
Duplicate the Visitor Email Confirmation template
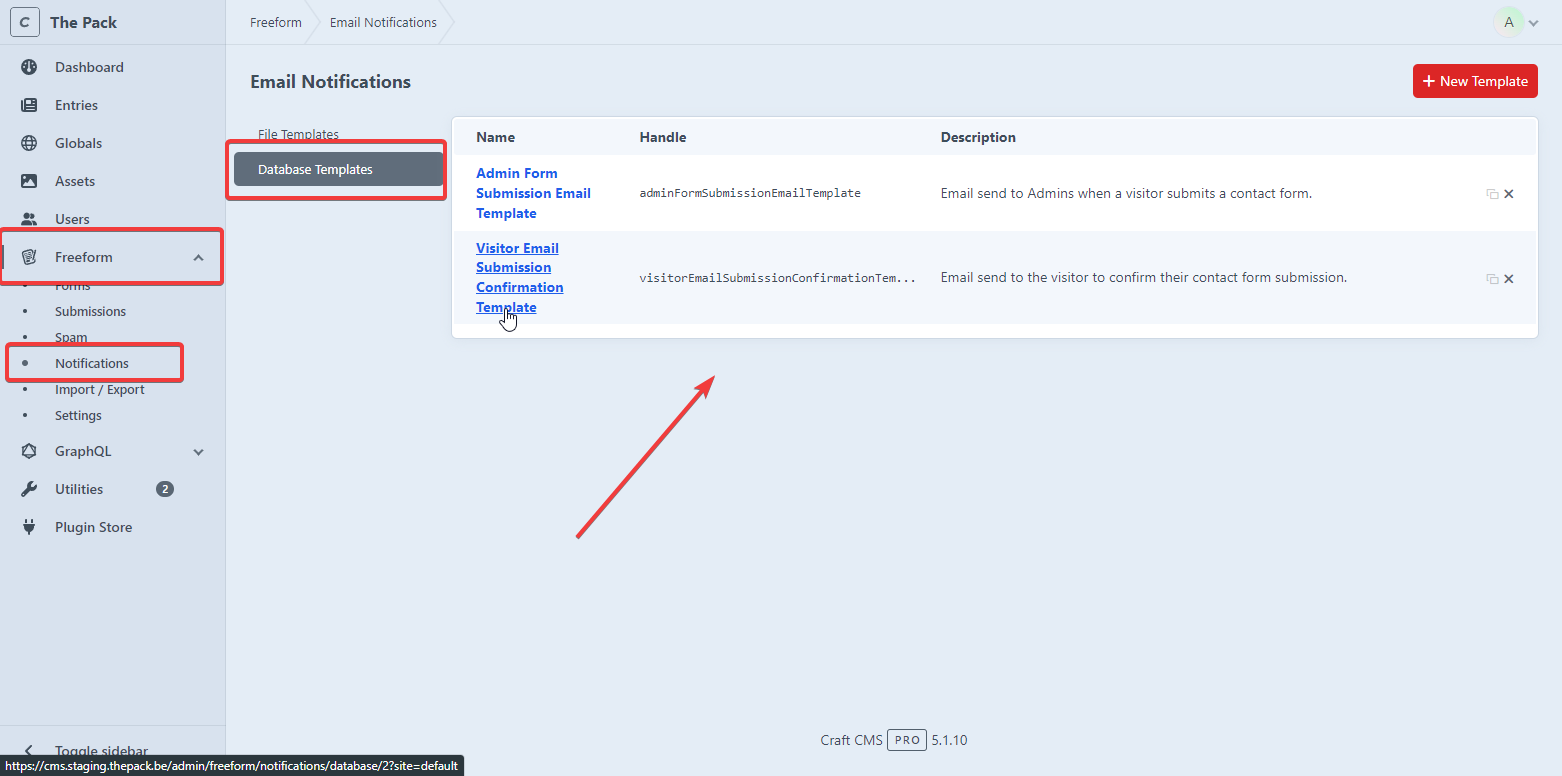click(1491, 279)
